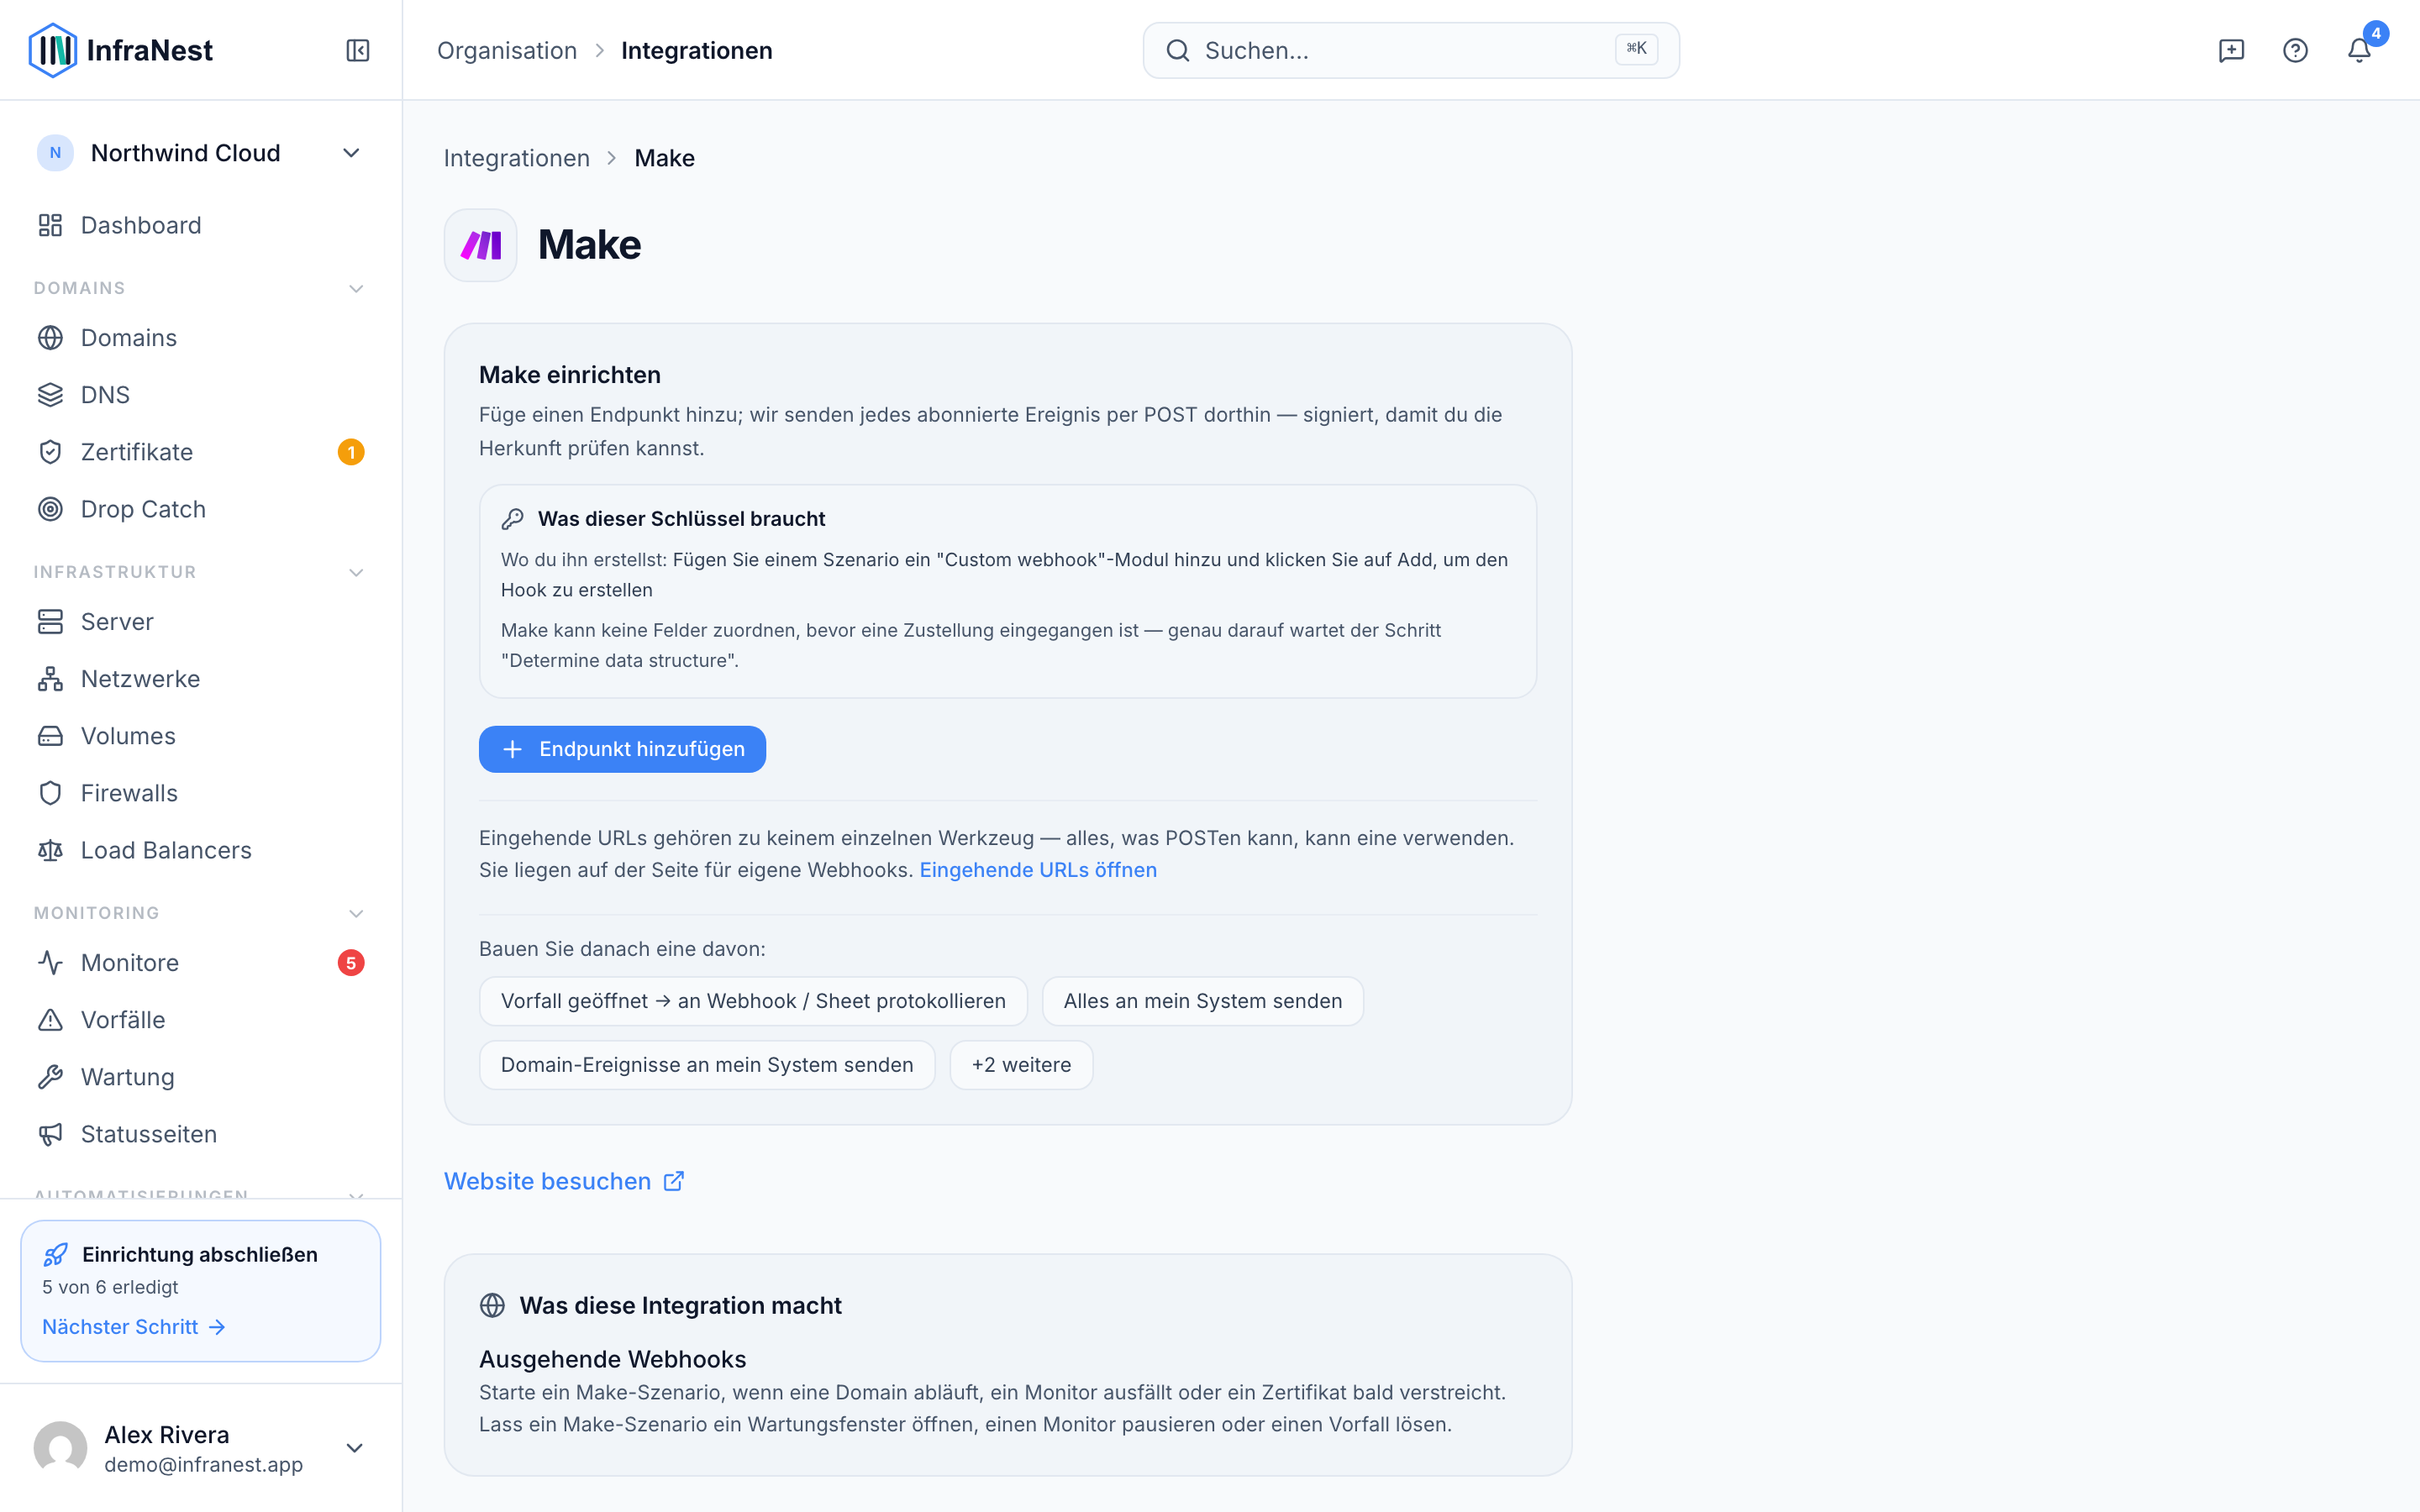
Task: Open the Dashboard page
Action: (200, 225)
